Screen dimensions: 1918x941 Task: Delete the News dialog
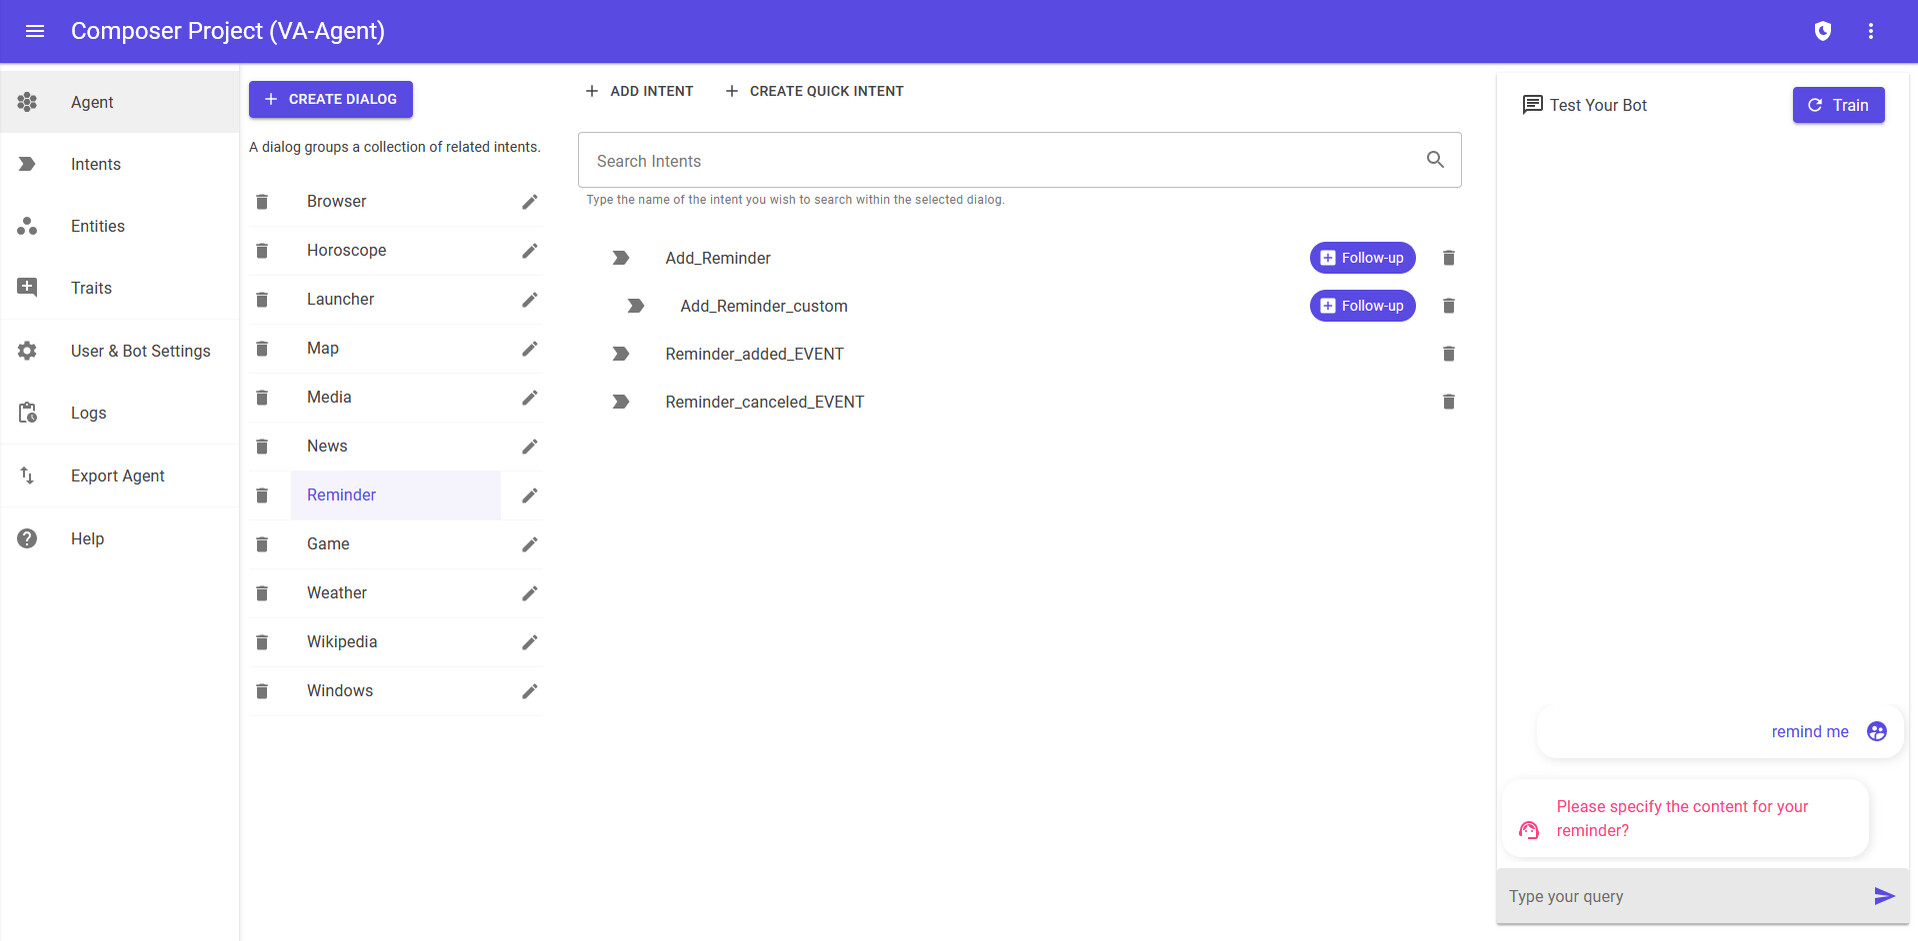pyautogui.click(x=262, y=446)
